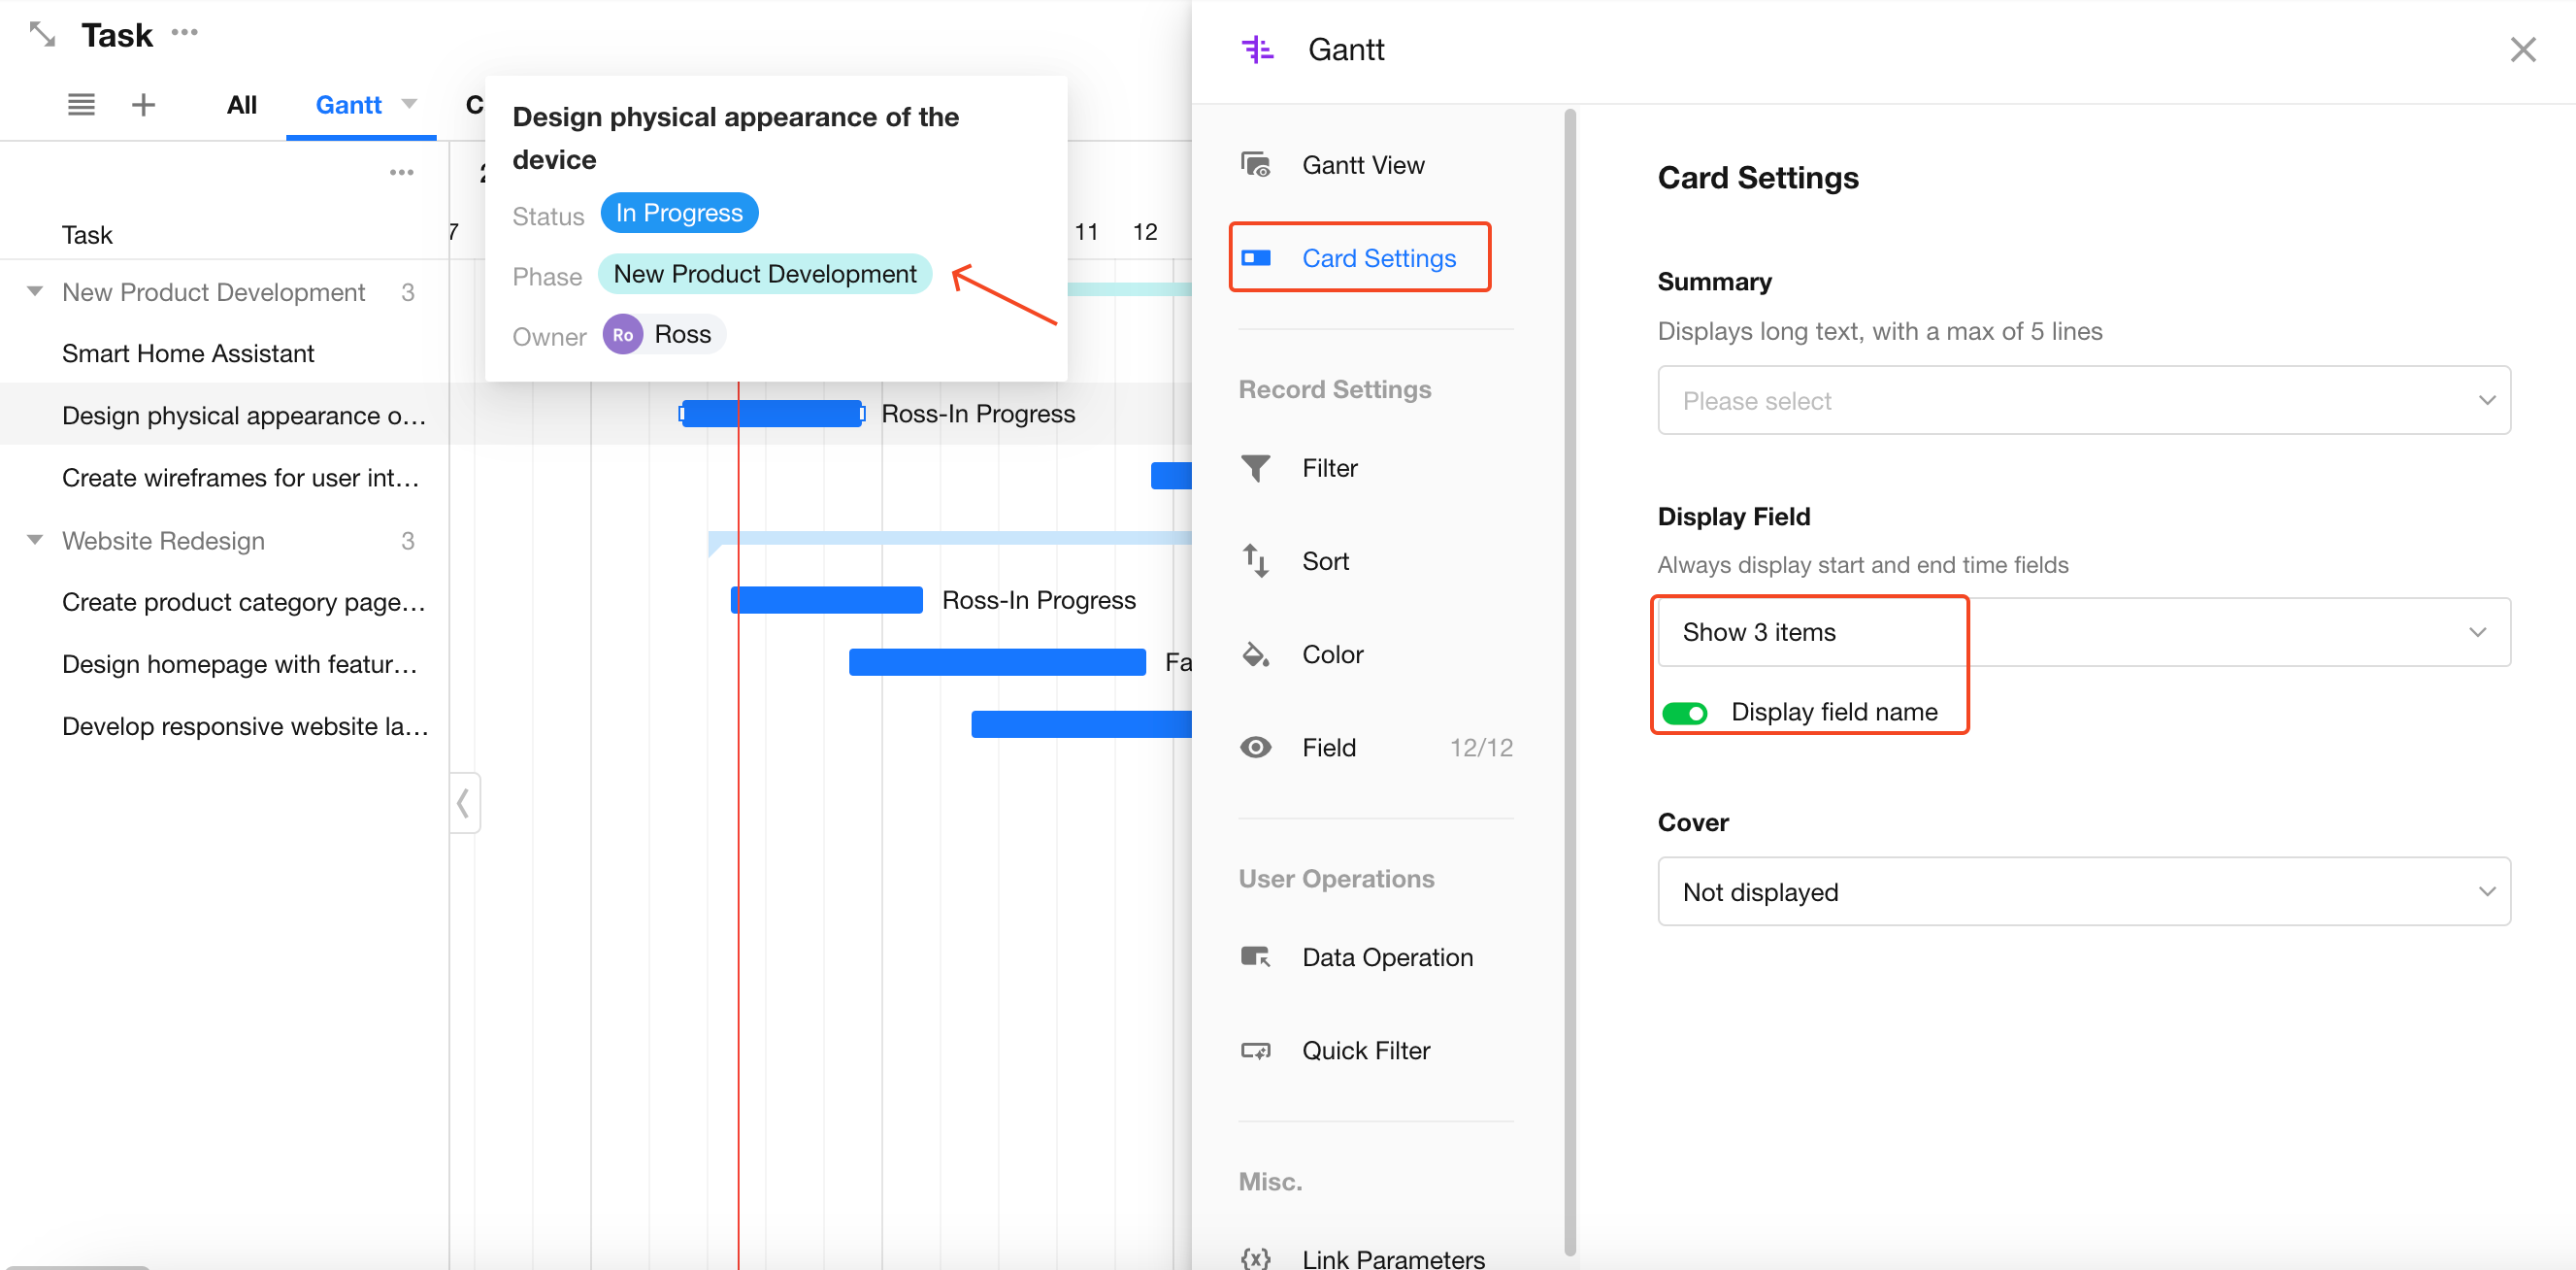Click the settings sidebar vertical scrollbar
Viewport: 2576px width, 1270px height.
tap(1569, 680)
